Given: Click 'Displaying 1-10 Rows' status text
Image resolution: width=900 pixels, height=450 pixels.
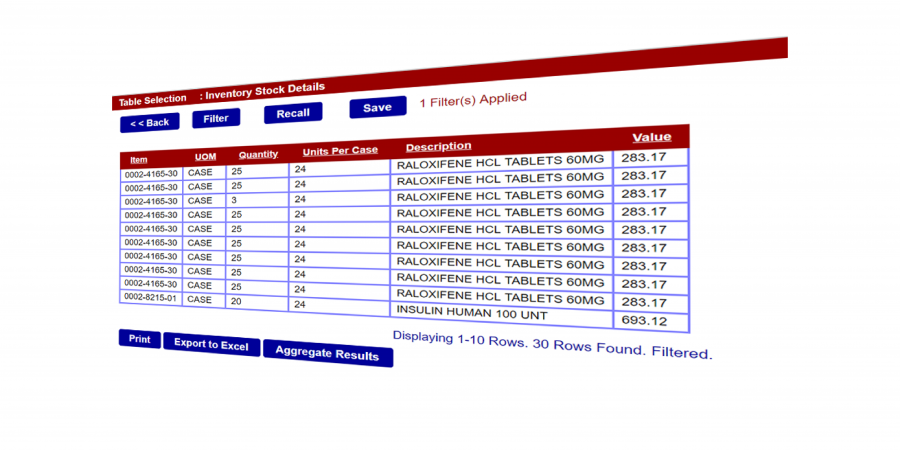Looking at the screenshot, I should click(x=460, y=339).
